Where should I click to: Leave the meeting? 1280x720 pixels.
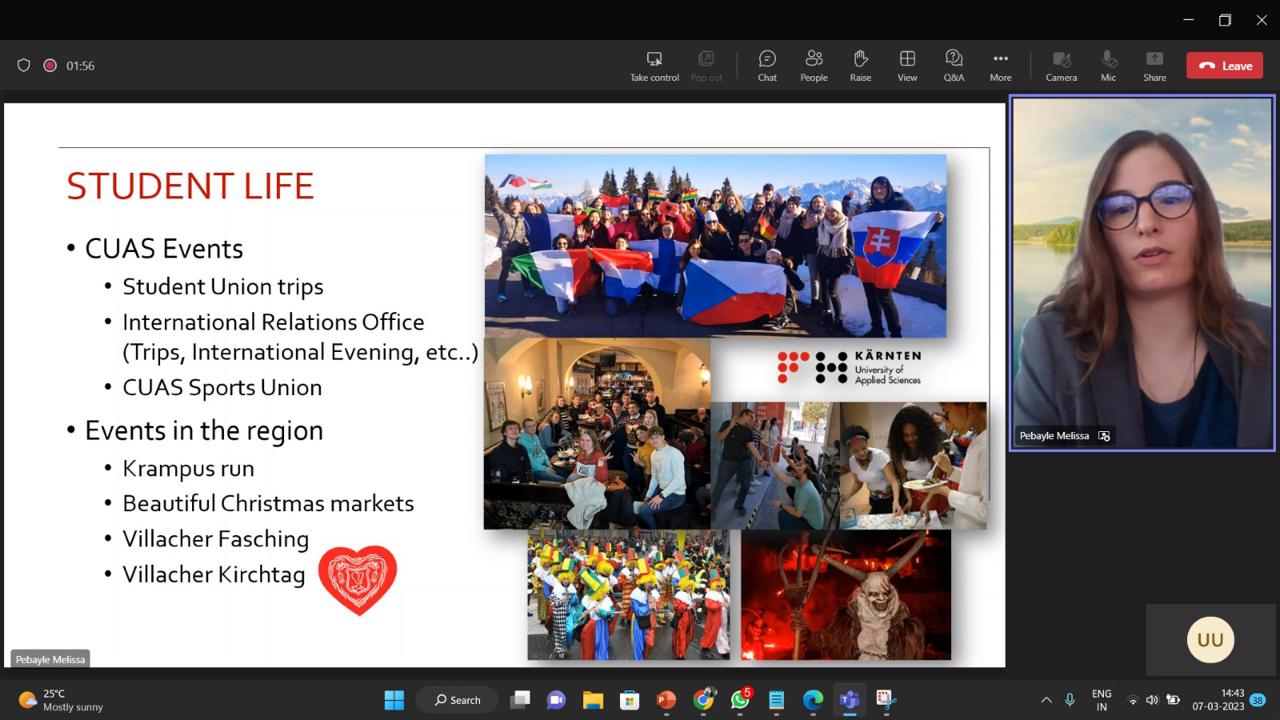[1225, 66]
